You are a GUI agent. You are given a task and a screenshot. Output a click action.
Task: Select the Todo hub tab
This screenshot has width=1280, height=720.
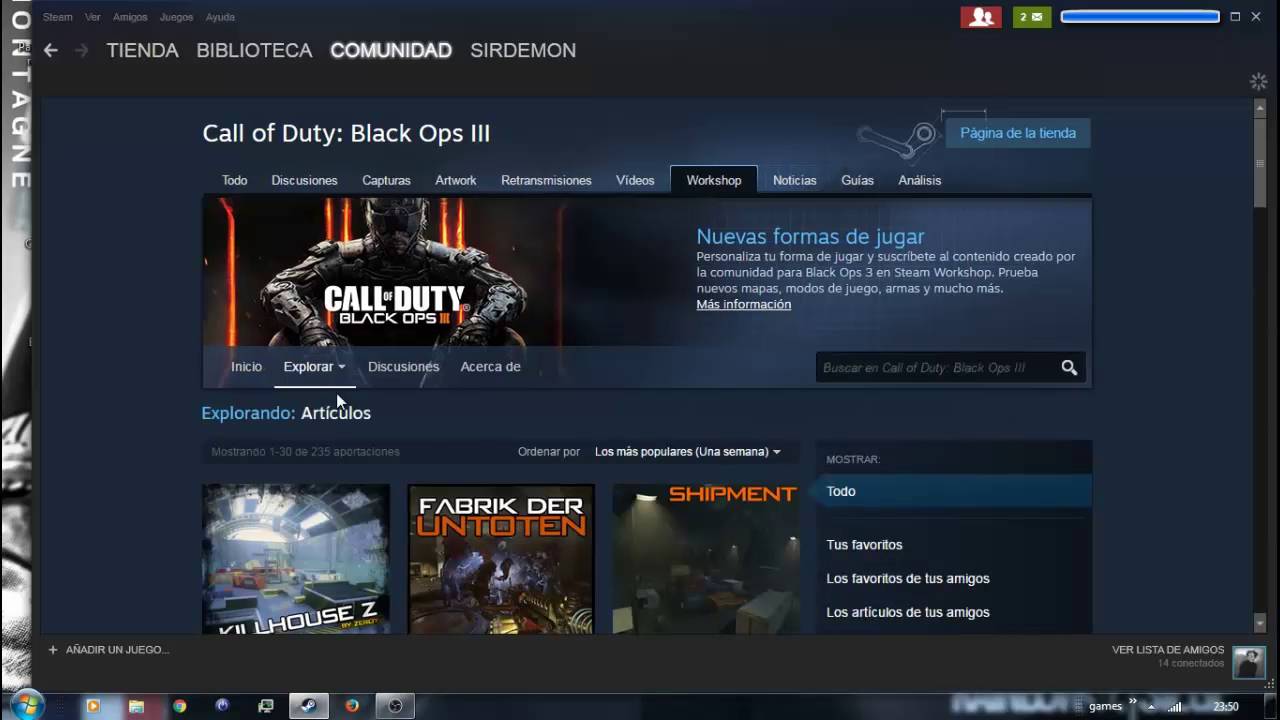click(x=235, y=180)
